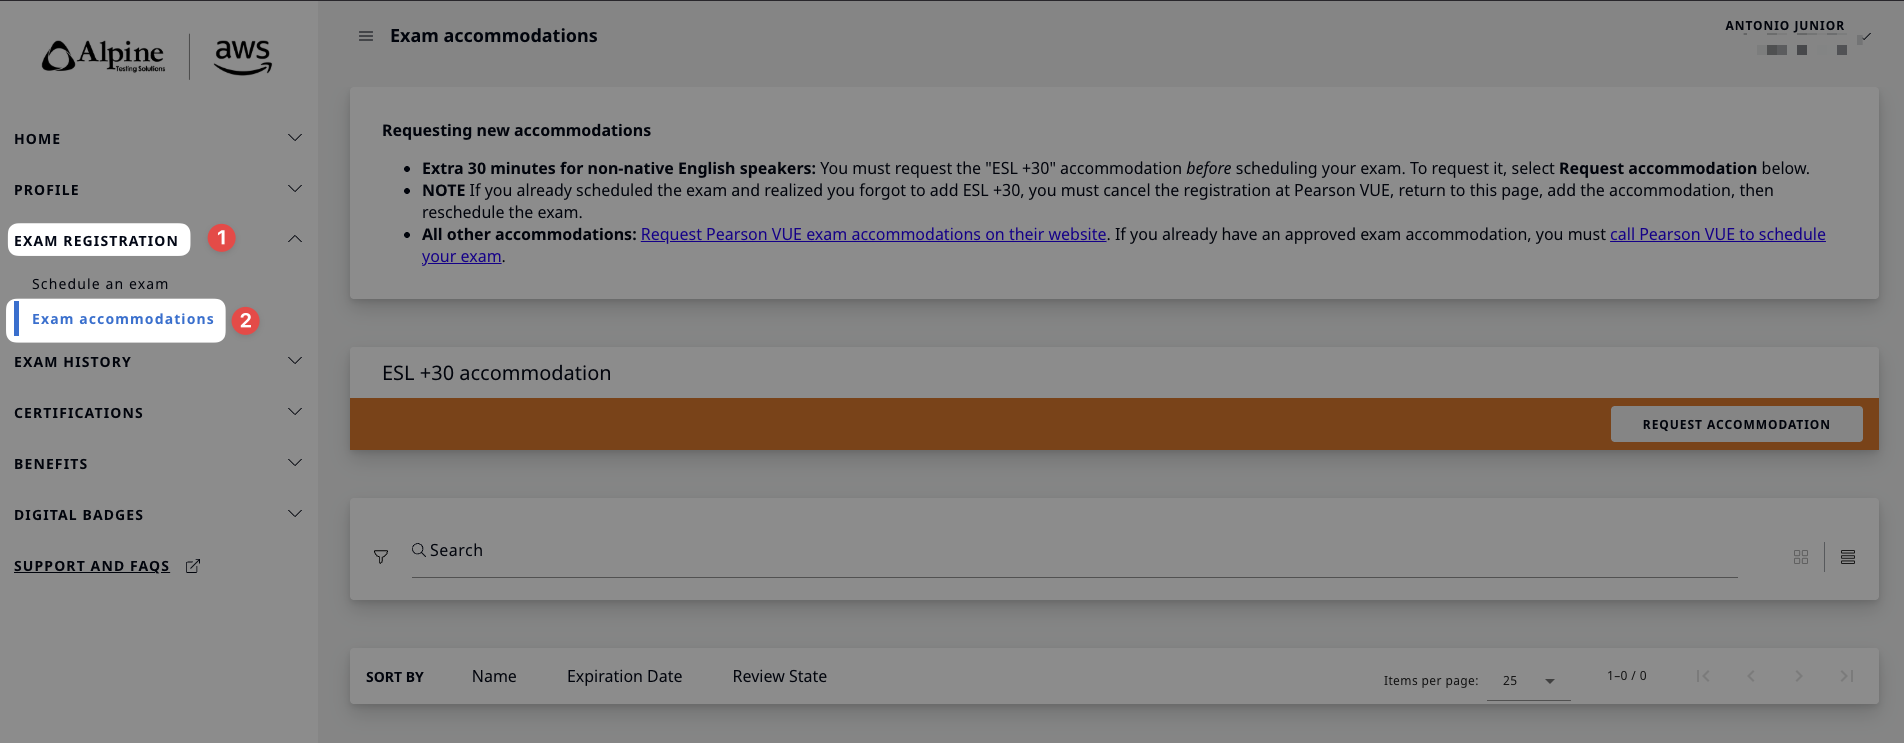The width and height of the screenshot is (1904, 743).
Task: Expand the HOME menu chevron
Action: [295, 138]
